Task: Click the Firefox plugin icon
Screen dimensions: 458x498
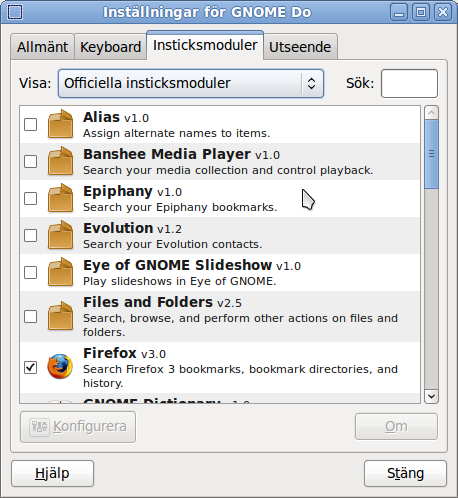Action: (x=60, y=367)
